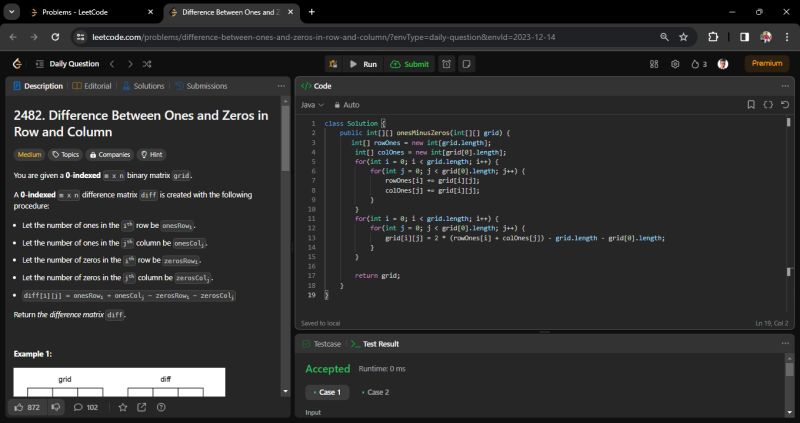Image resolution: width=800 pixels, height=423 pixels.
Task: Select Case 2 result
Action: pyautogui.click(x=375, y=392)
